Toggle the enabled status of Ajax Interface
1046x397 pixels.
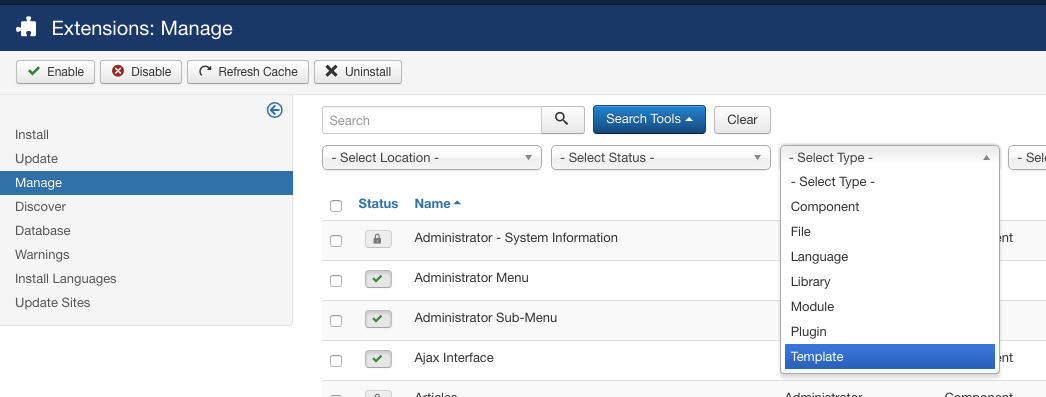tap(378, 359)
